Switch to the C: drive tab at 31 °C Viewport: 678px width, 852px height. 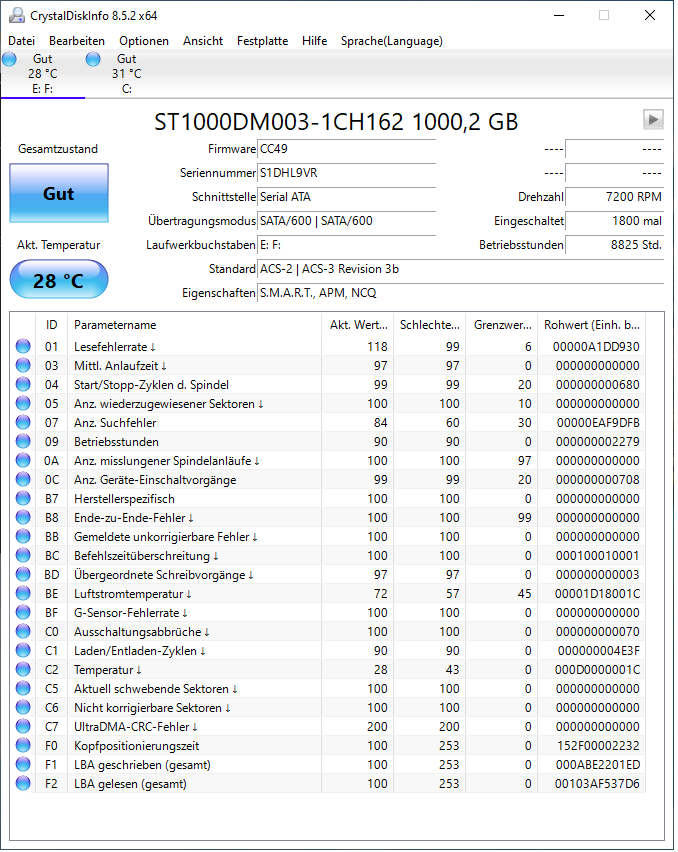(126, 74)
